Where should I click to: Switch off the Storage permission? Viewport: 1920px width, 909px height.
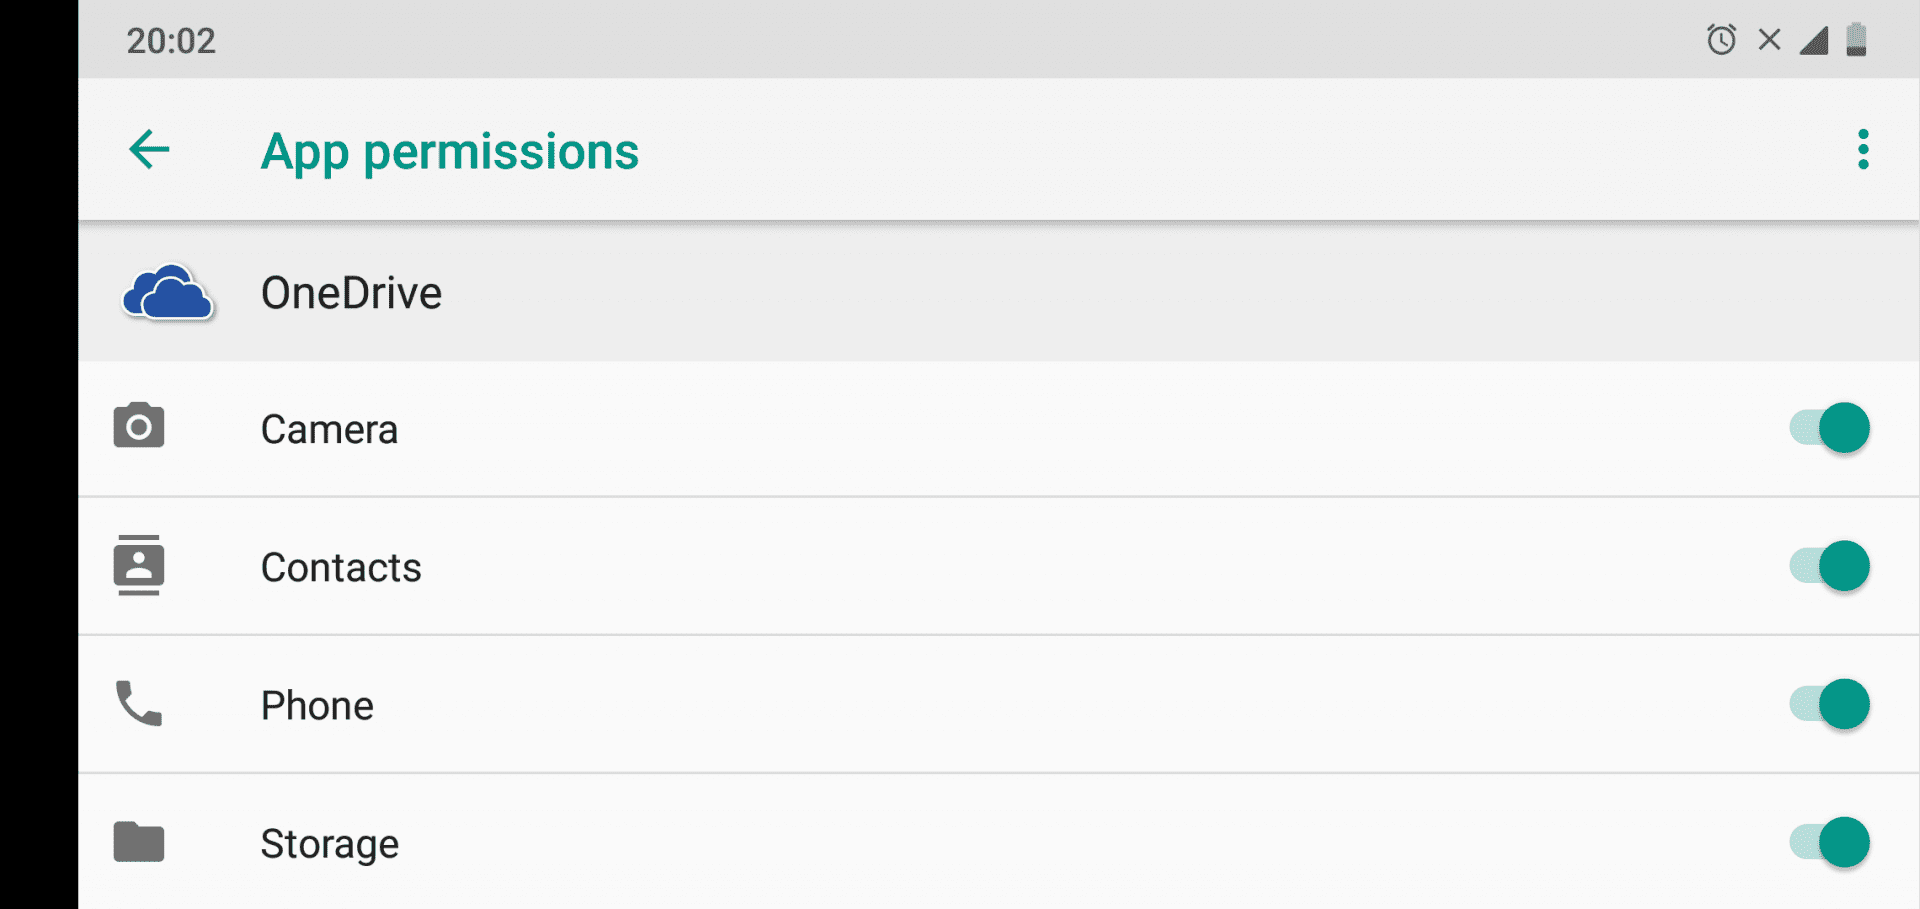tap(1830, 842)
